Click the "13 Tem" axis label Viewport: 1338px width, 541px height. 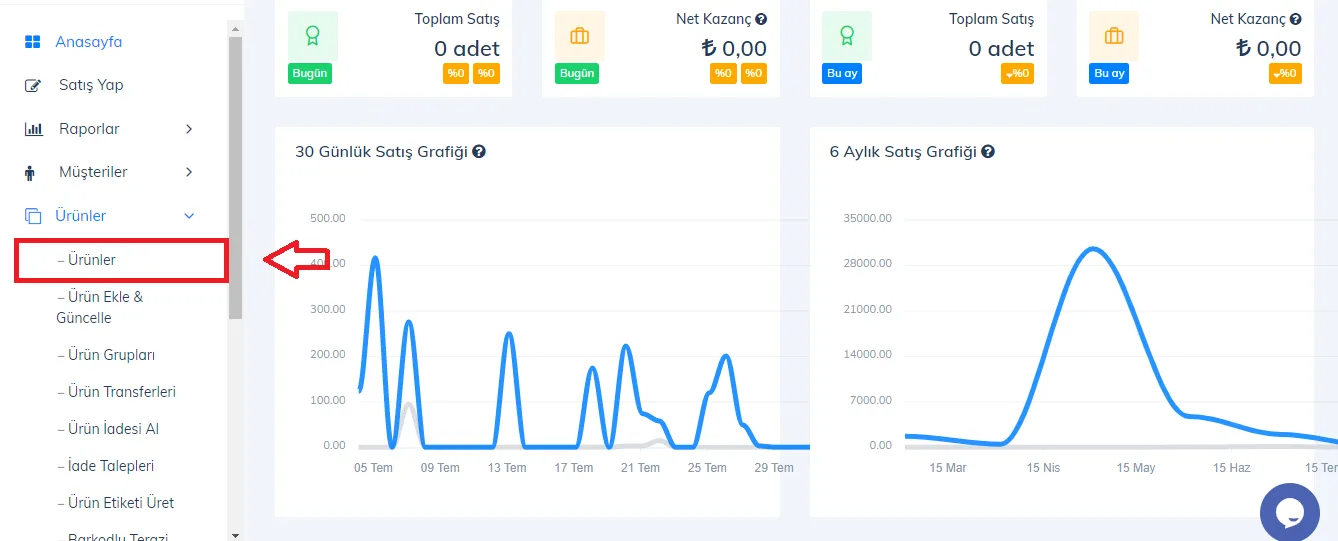[x=507, y=468]
